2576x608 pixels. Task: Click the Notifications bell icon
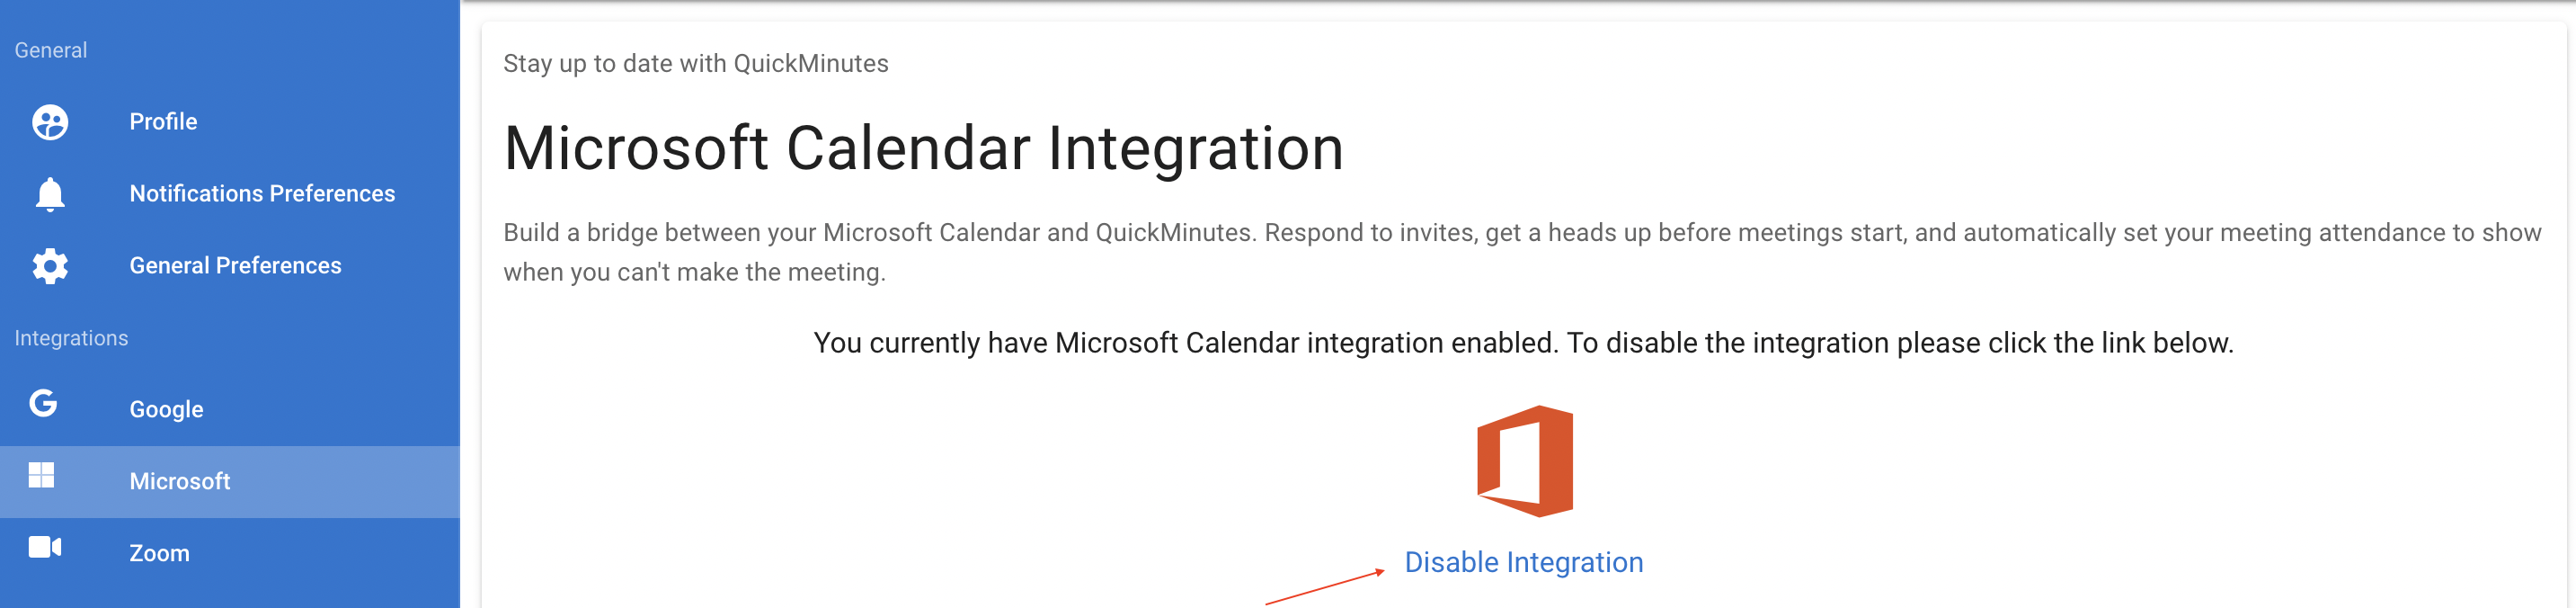click(50, 194)
